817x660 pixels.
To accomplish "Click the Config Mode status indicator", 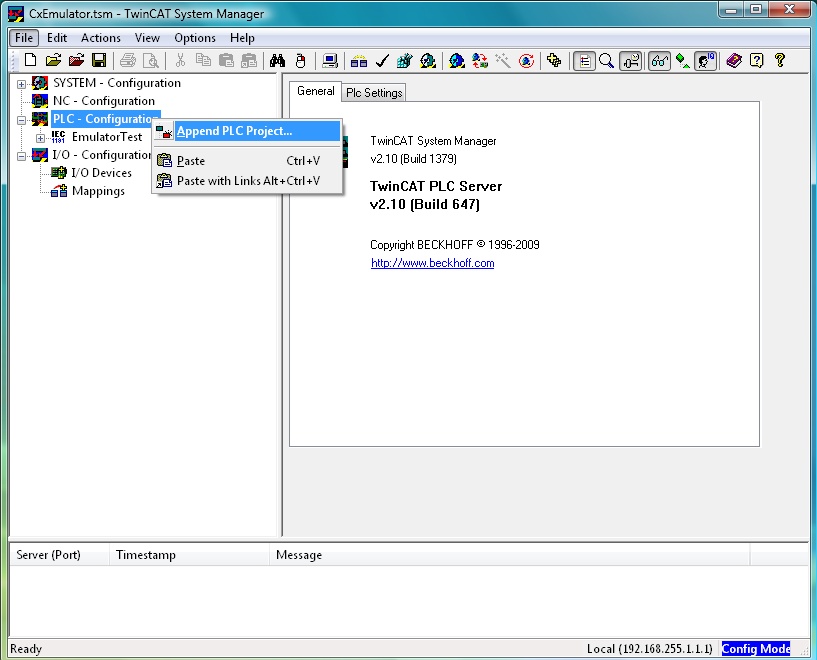I will pyautogui.click(x=756, y=649).
